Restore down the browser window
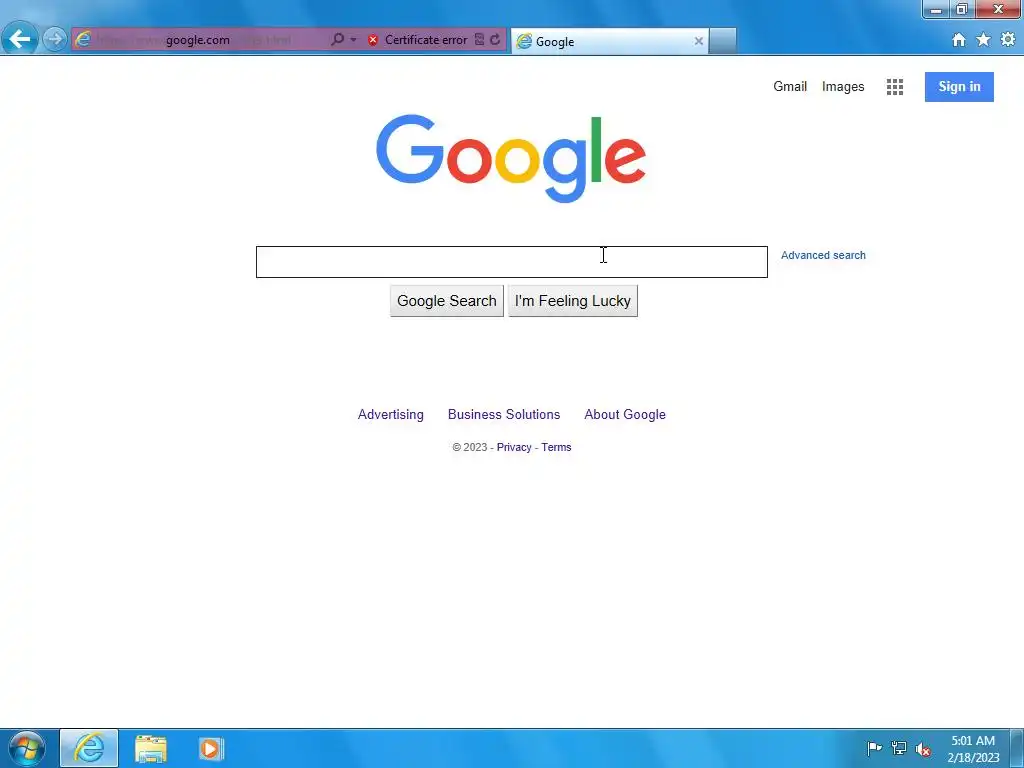 pyautogui.click(x=961, y=10)
